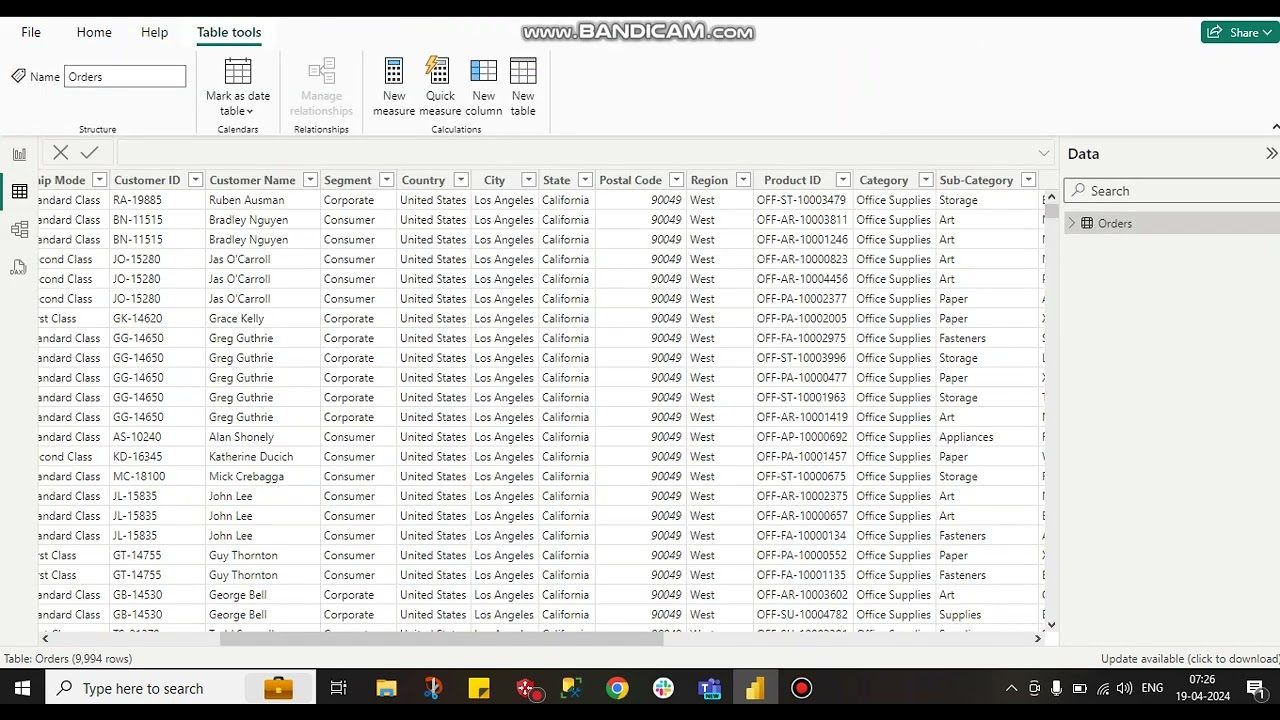
Task: Show hidden system tray icons
Action: pos(1011,688)
